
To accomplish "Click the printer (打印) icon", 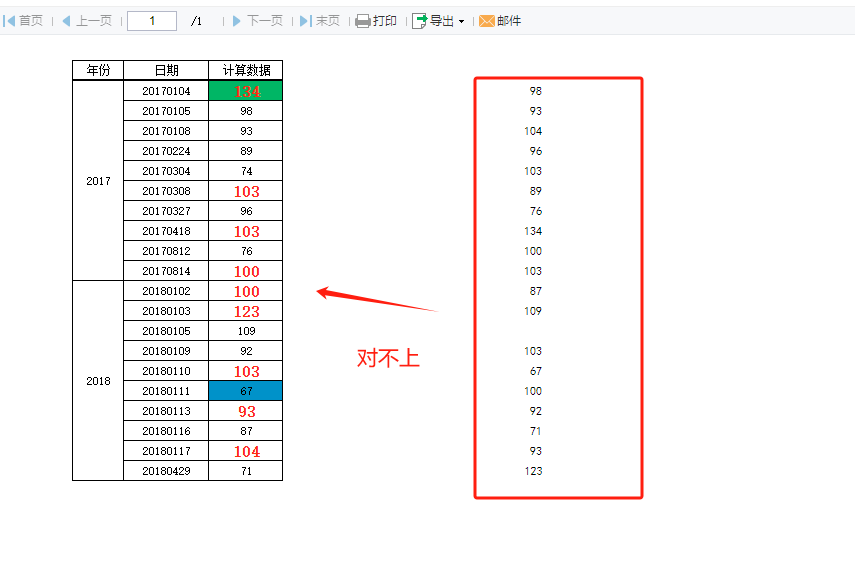I will [x=363, y=21].
